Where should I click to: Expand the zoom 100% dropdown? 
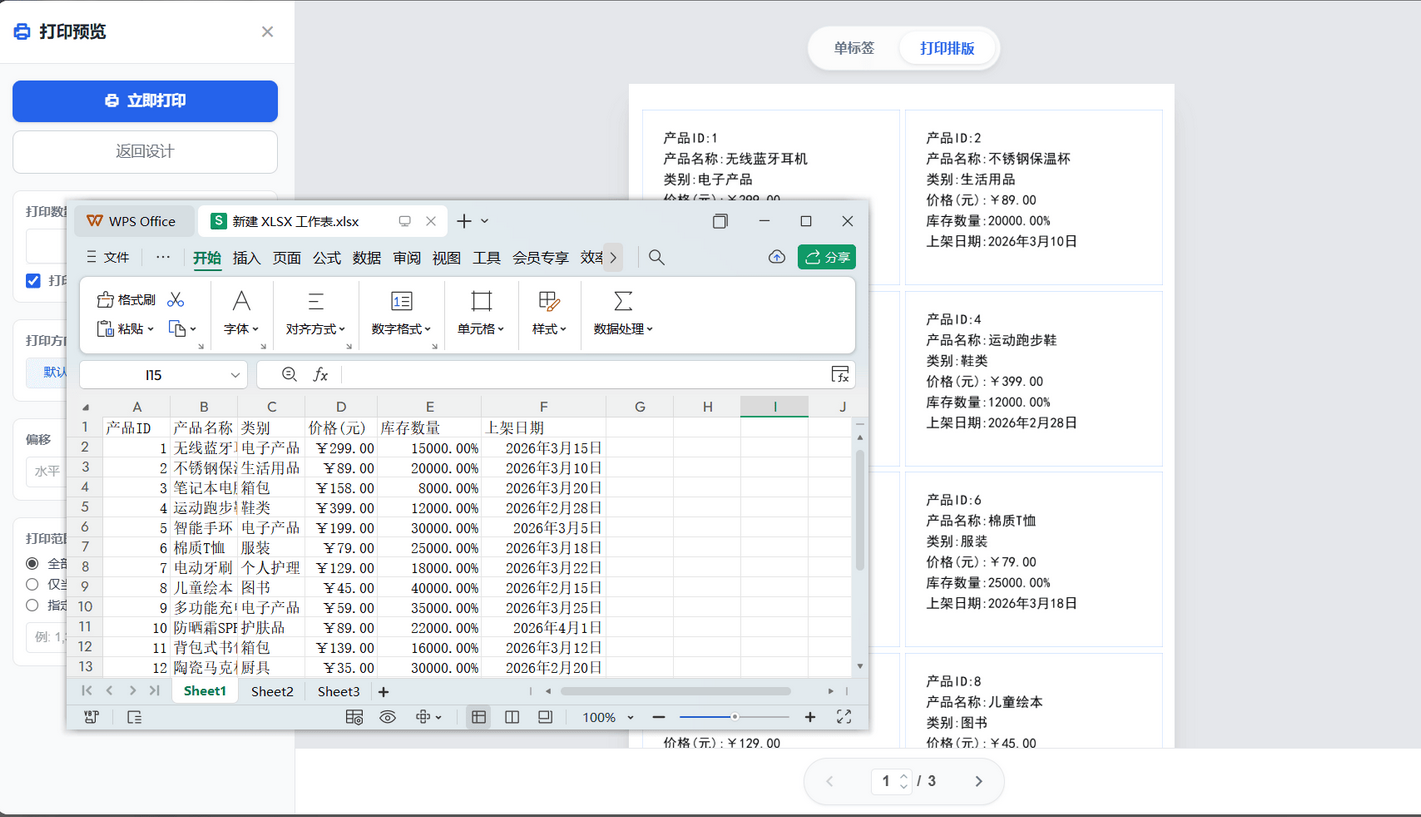pyautogui.click(x=630, y=717)
